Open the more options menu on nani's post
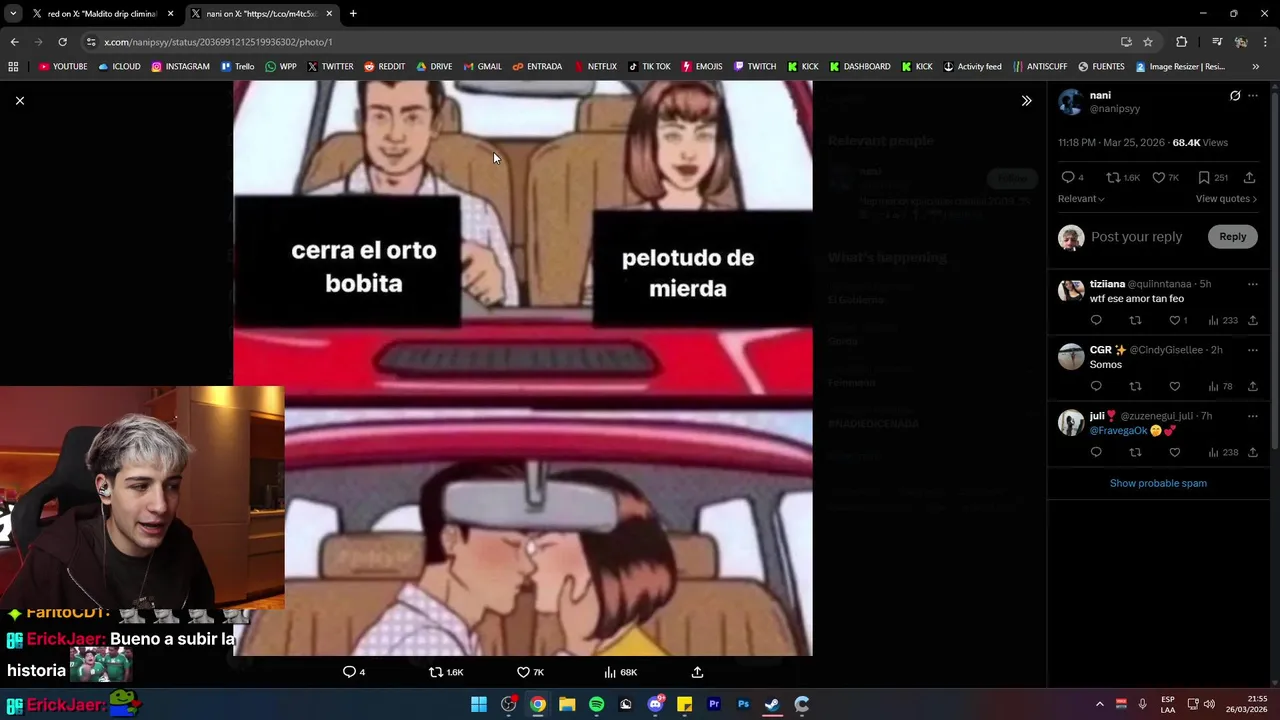The width and height of the screenshot is (1280, 720). [x=1253, y=96]
